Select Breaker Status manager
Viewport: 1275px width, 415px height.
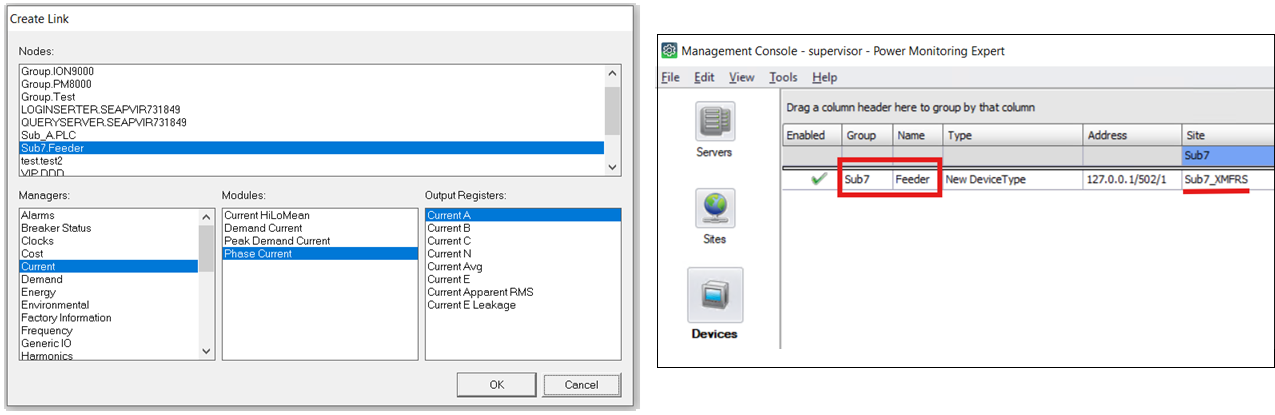click(x=109, y=228)
